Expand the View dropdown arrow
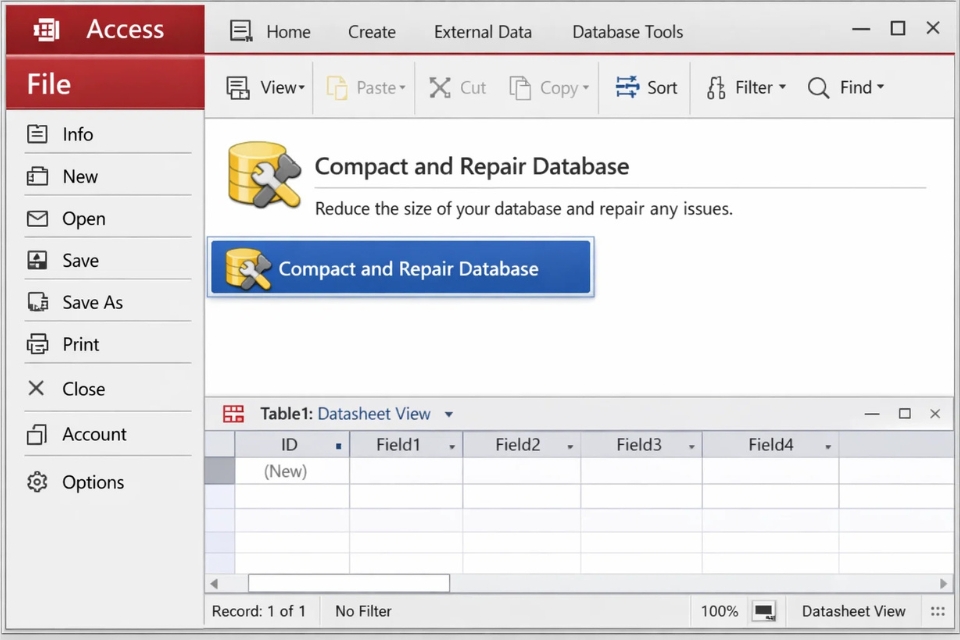Image resolution: width=960 pixels, height=640 pixels. click(x=301, y=88)
